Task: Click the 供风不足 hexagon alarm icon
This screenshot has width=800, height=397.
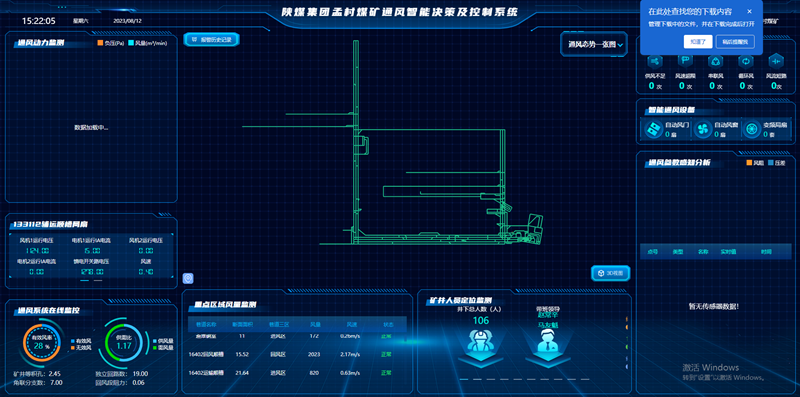Action: tap(655, 61)
